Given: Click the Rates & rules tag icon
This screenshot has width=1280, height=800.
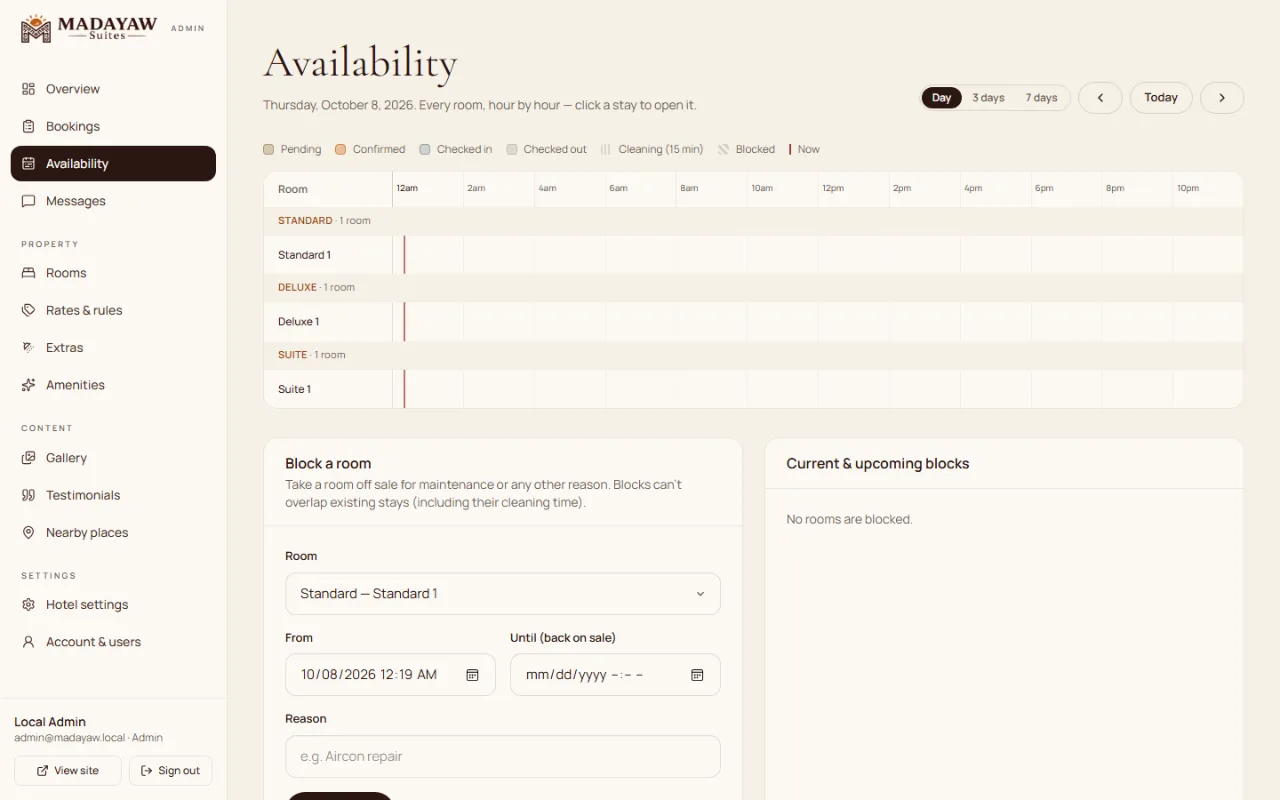Looking at the screenshot, I should click(x=29, y=310).
